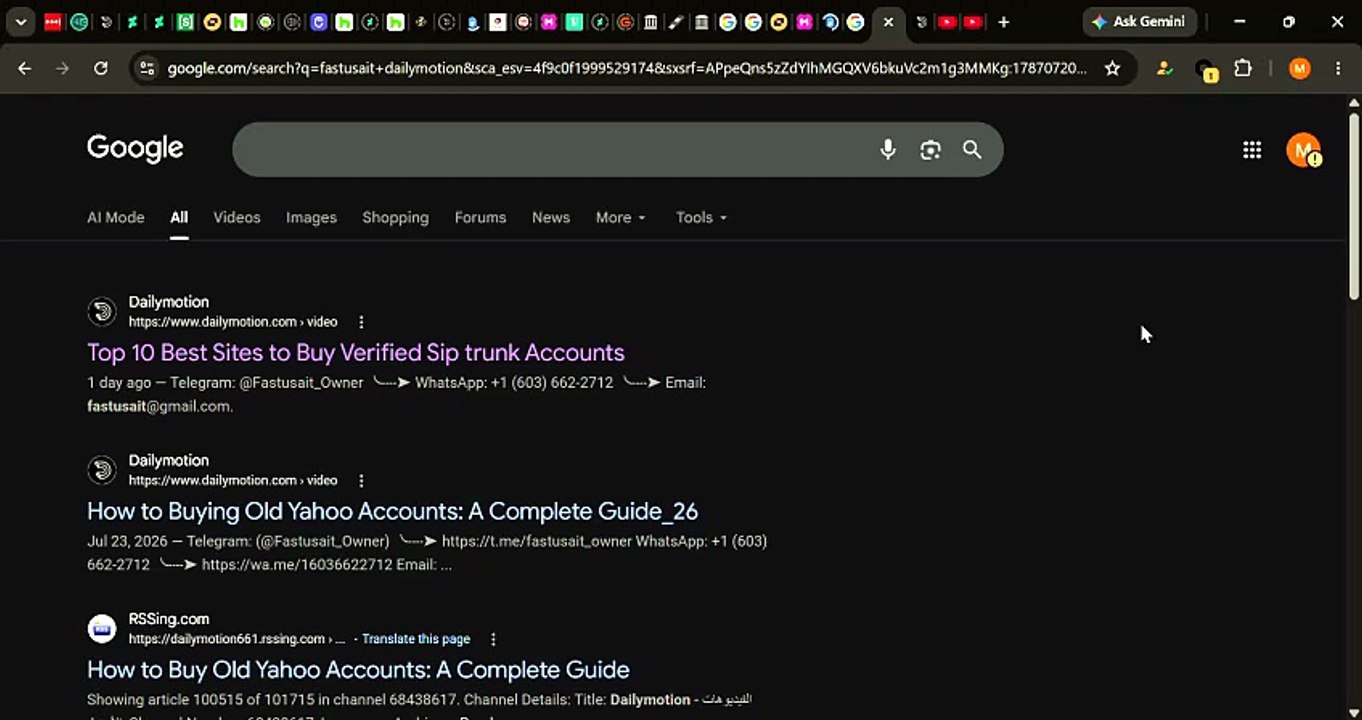Close the active Google search tab

click(x=888, y=21)
